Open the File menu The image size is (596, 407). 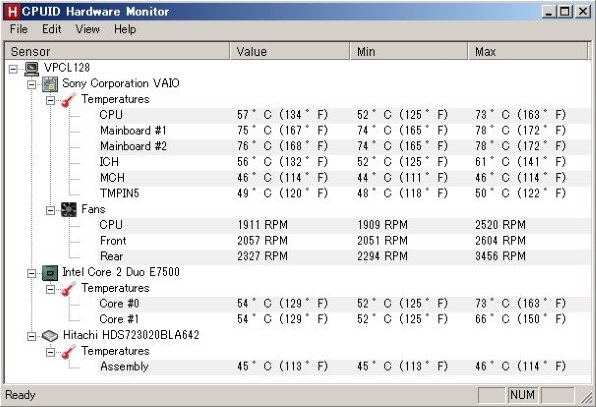[x=19, y=29]
